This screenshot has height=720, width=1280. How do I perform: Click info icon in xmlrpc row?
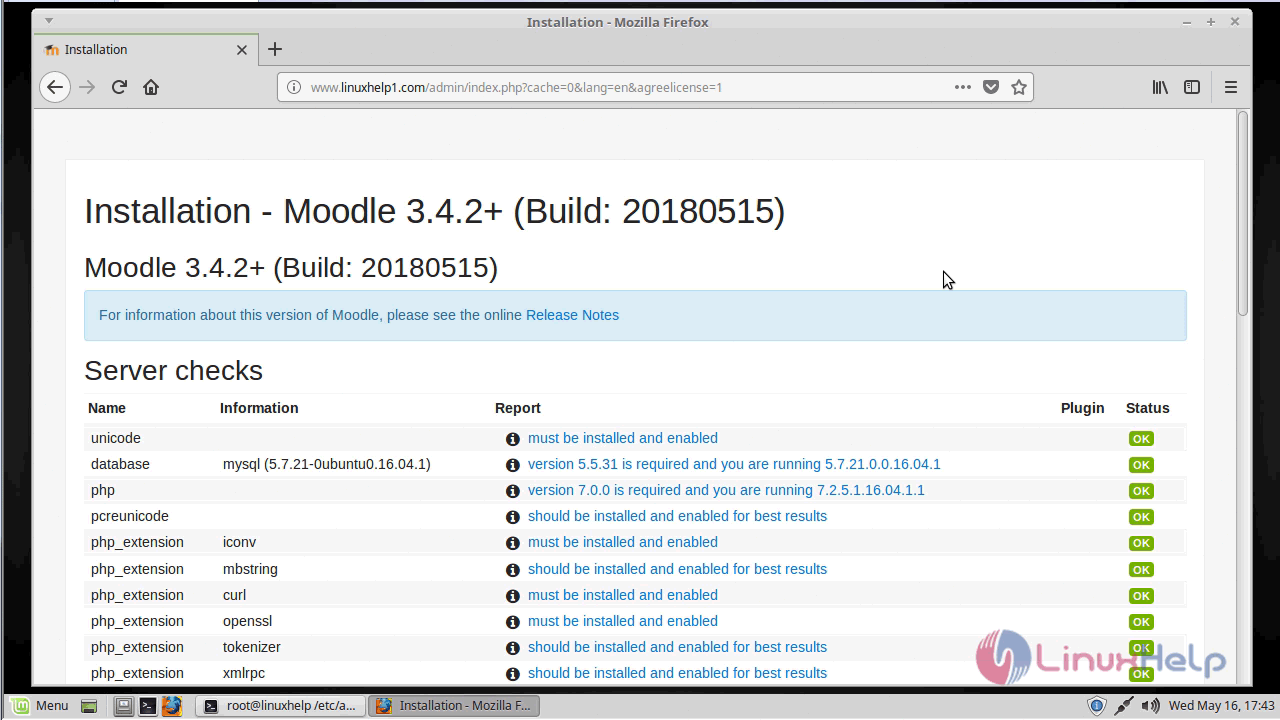click(x=512, y=674)
